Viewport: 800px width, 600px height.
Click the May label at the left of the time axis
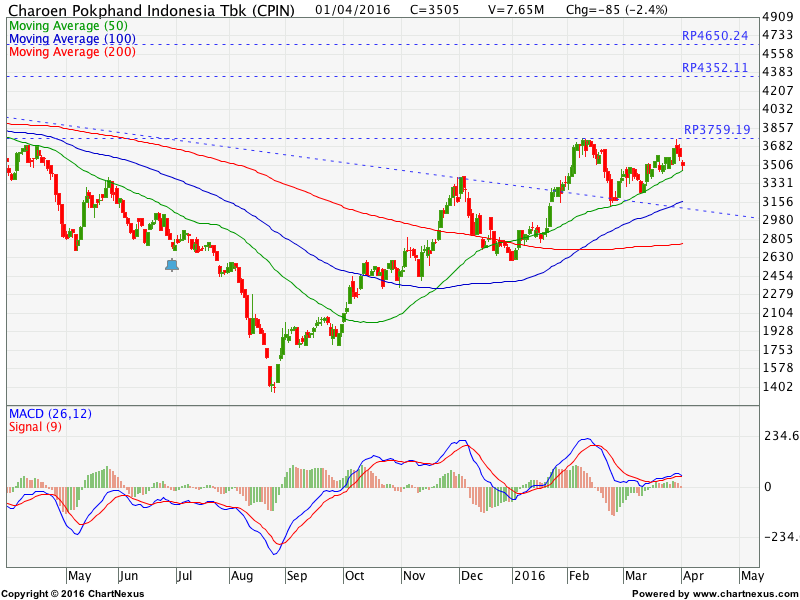coord(80,576)
